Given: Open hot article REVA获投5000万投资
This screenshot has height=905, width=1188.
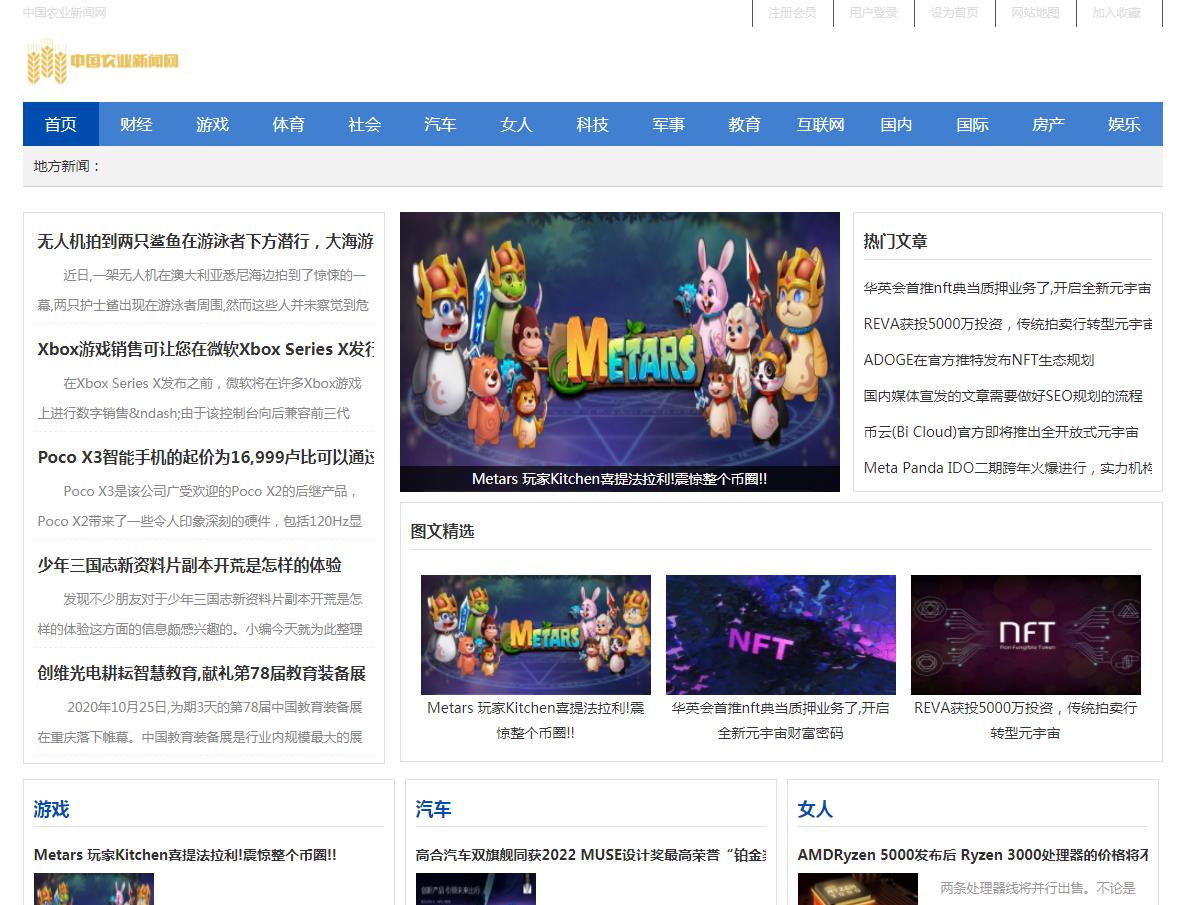Looking at the screenshot, I should pos(1007,324).
